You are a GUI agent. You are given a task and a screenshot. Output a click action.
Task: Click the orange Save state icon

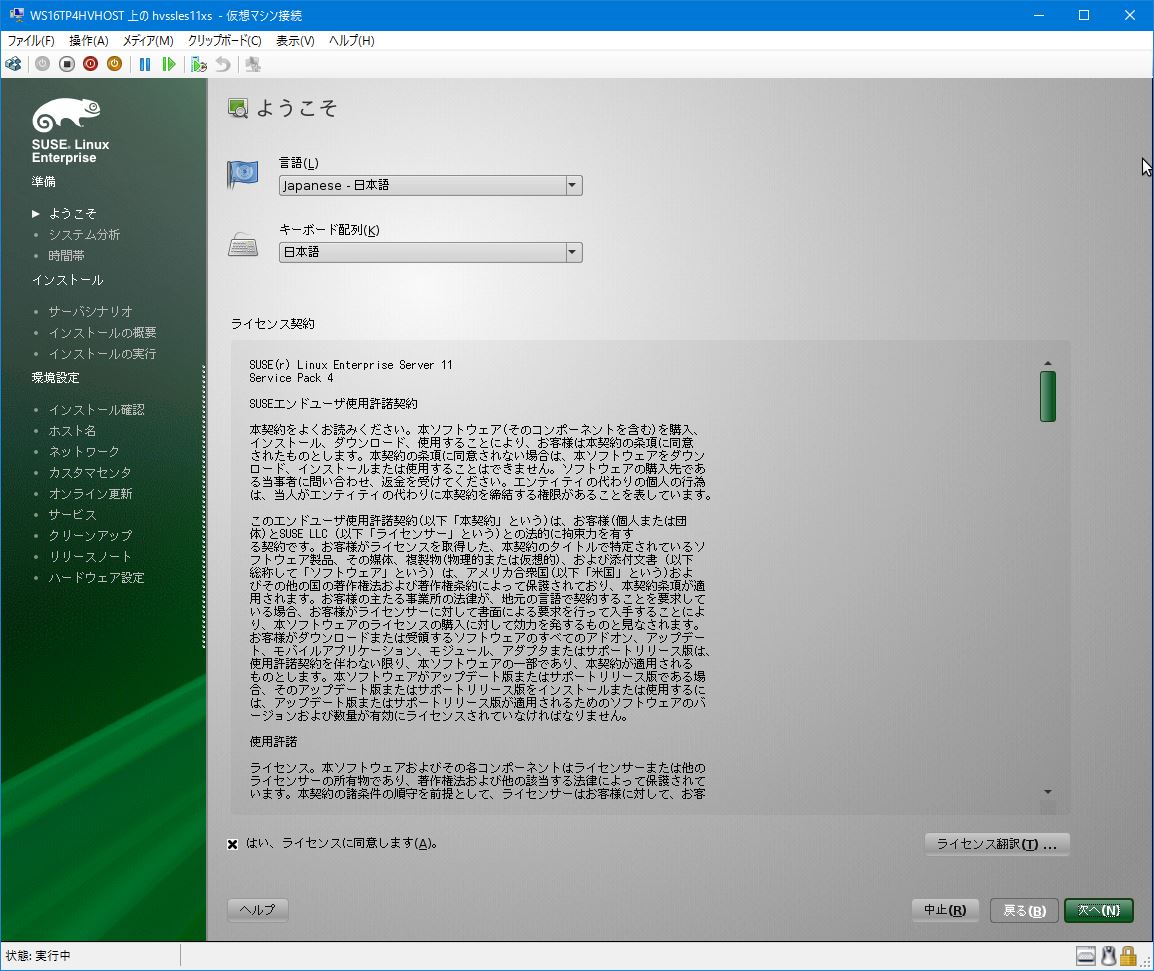tap(114, 65)
